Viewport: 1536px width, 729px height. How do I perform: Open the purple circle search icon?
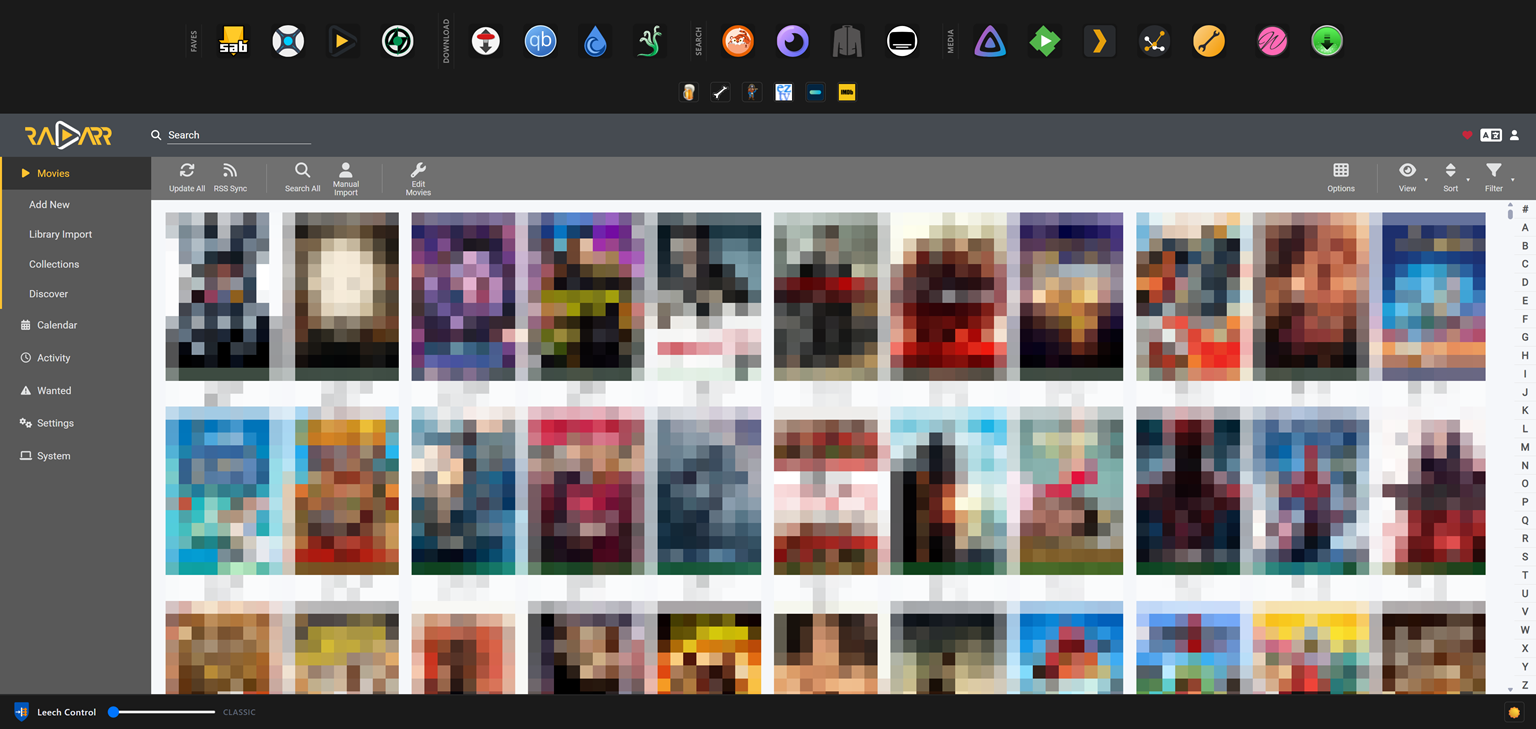coord(793,41)
